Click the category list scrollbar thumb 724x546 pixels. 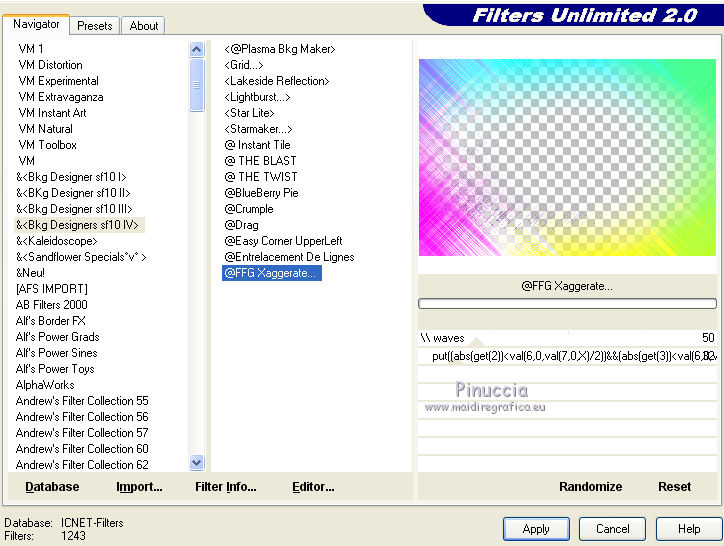coord(197,85)
